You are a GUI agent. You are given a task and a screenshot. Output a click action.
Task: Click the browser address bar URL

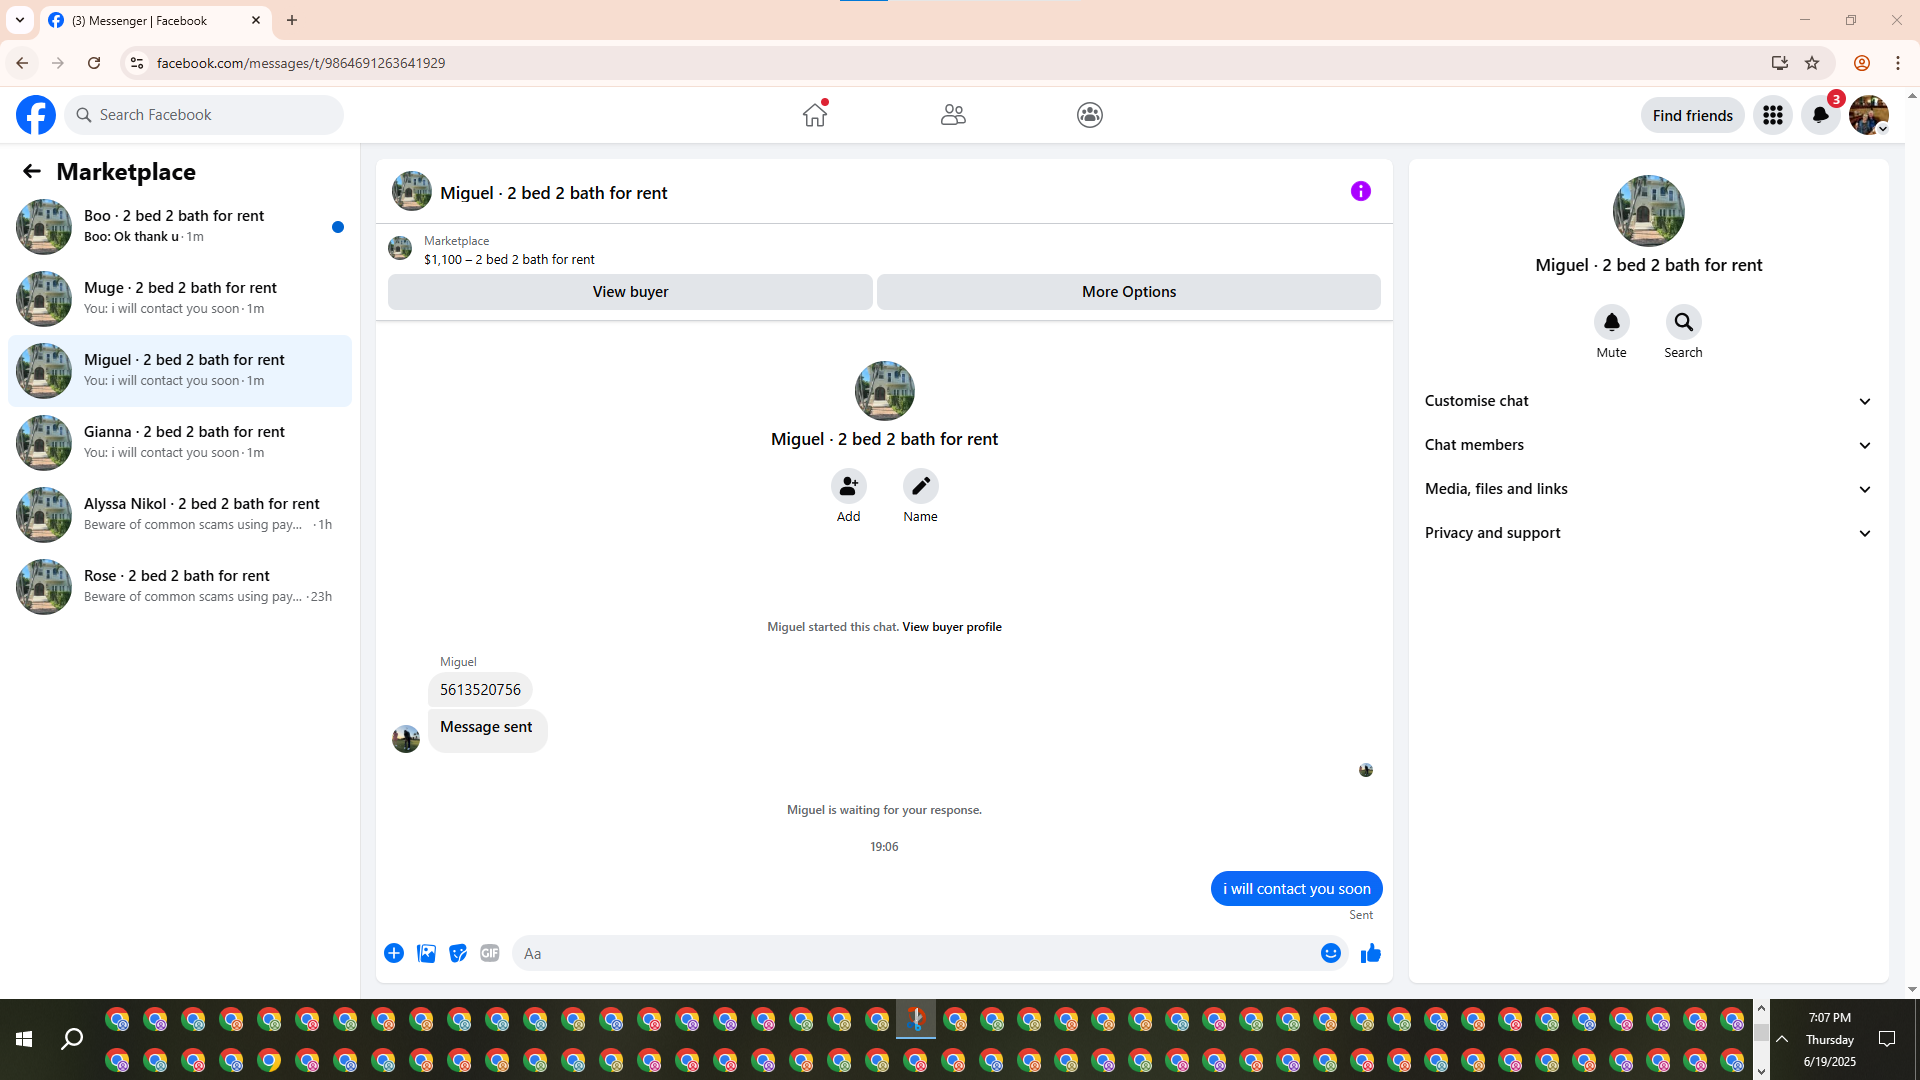click(x=301, y=63)
